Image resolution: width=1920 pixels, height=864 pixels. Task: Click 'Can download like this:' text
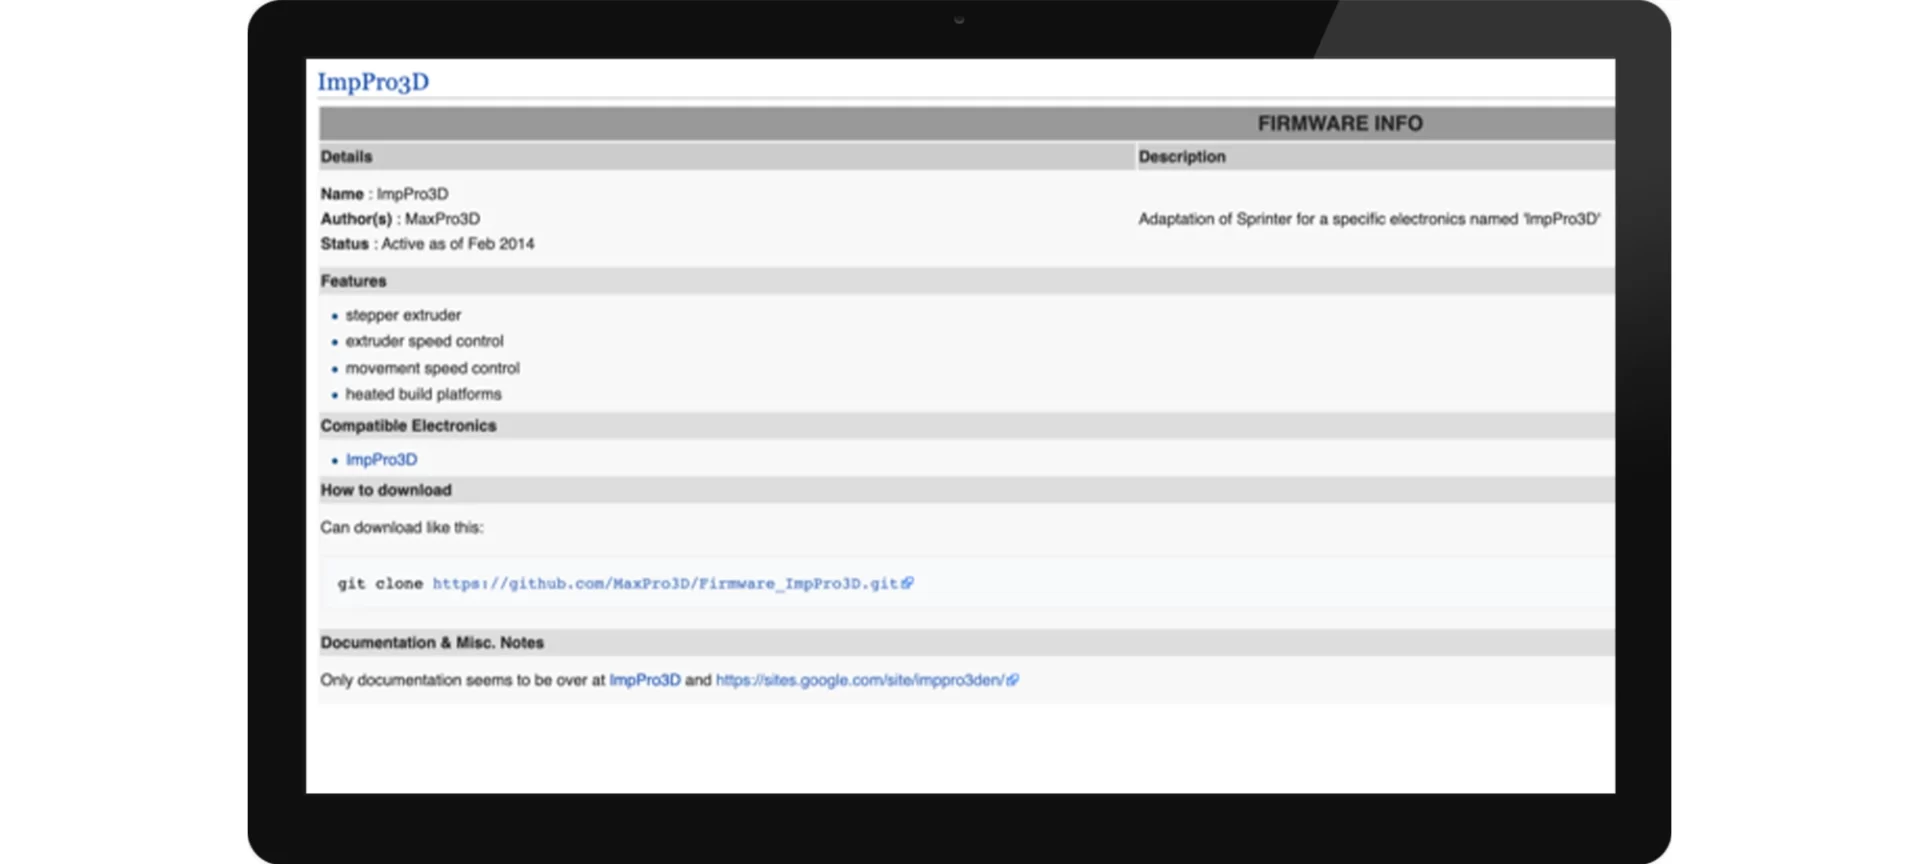click(x=401, y=527)
